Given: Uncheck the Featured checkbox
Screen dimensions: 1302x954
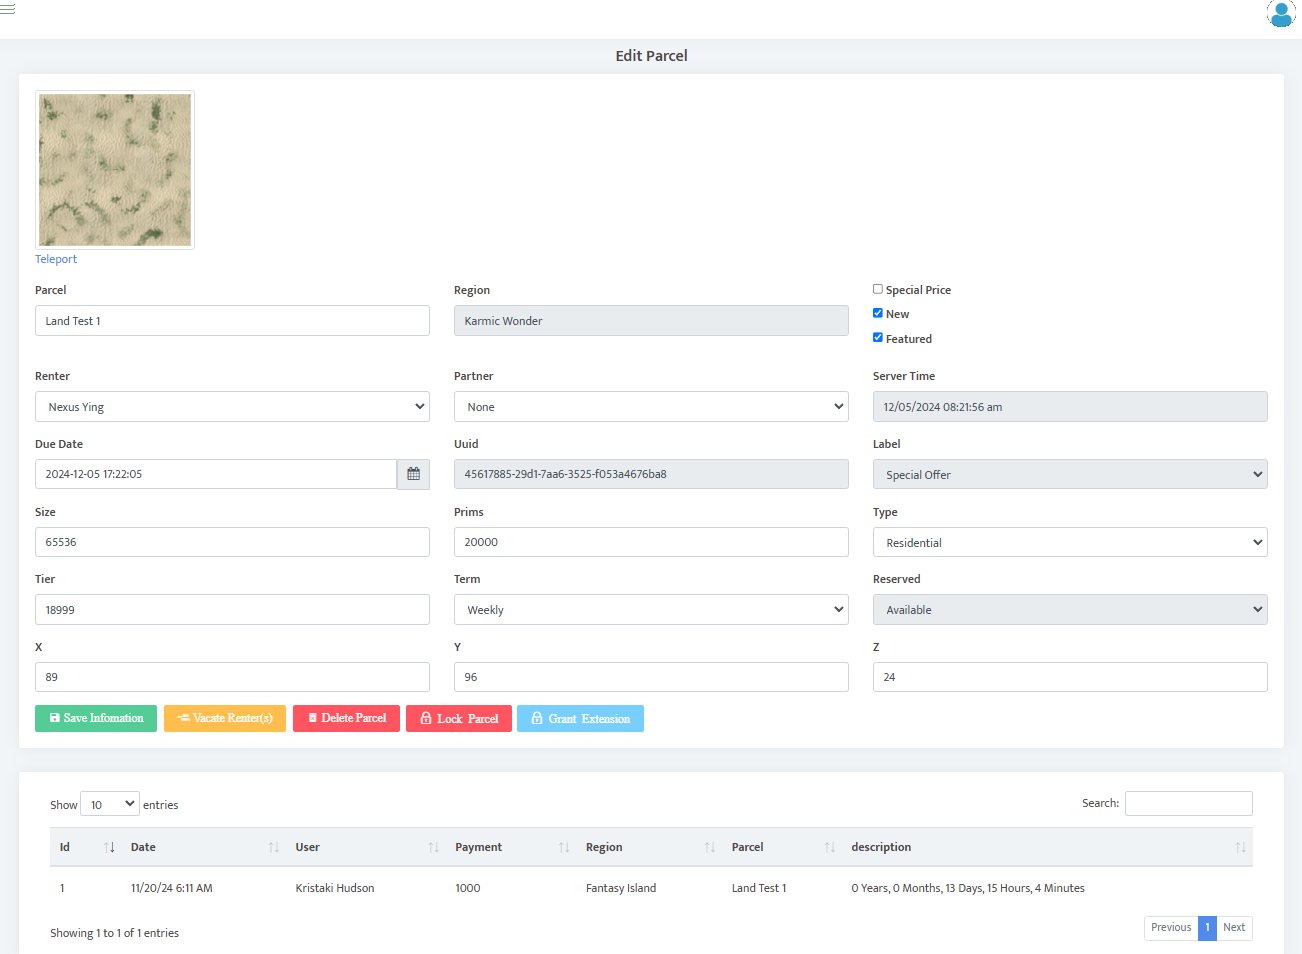Looking at the screenshot, I should point(878,338).
